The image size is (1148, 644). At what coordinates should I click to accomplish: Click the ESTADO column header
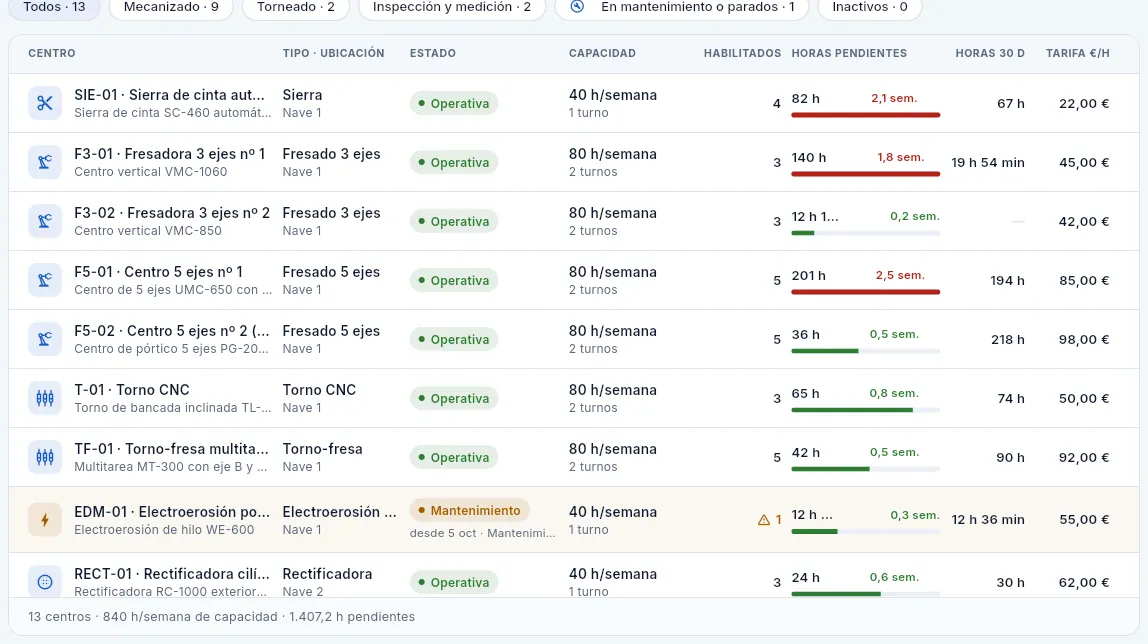click(433, 53)
